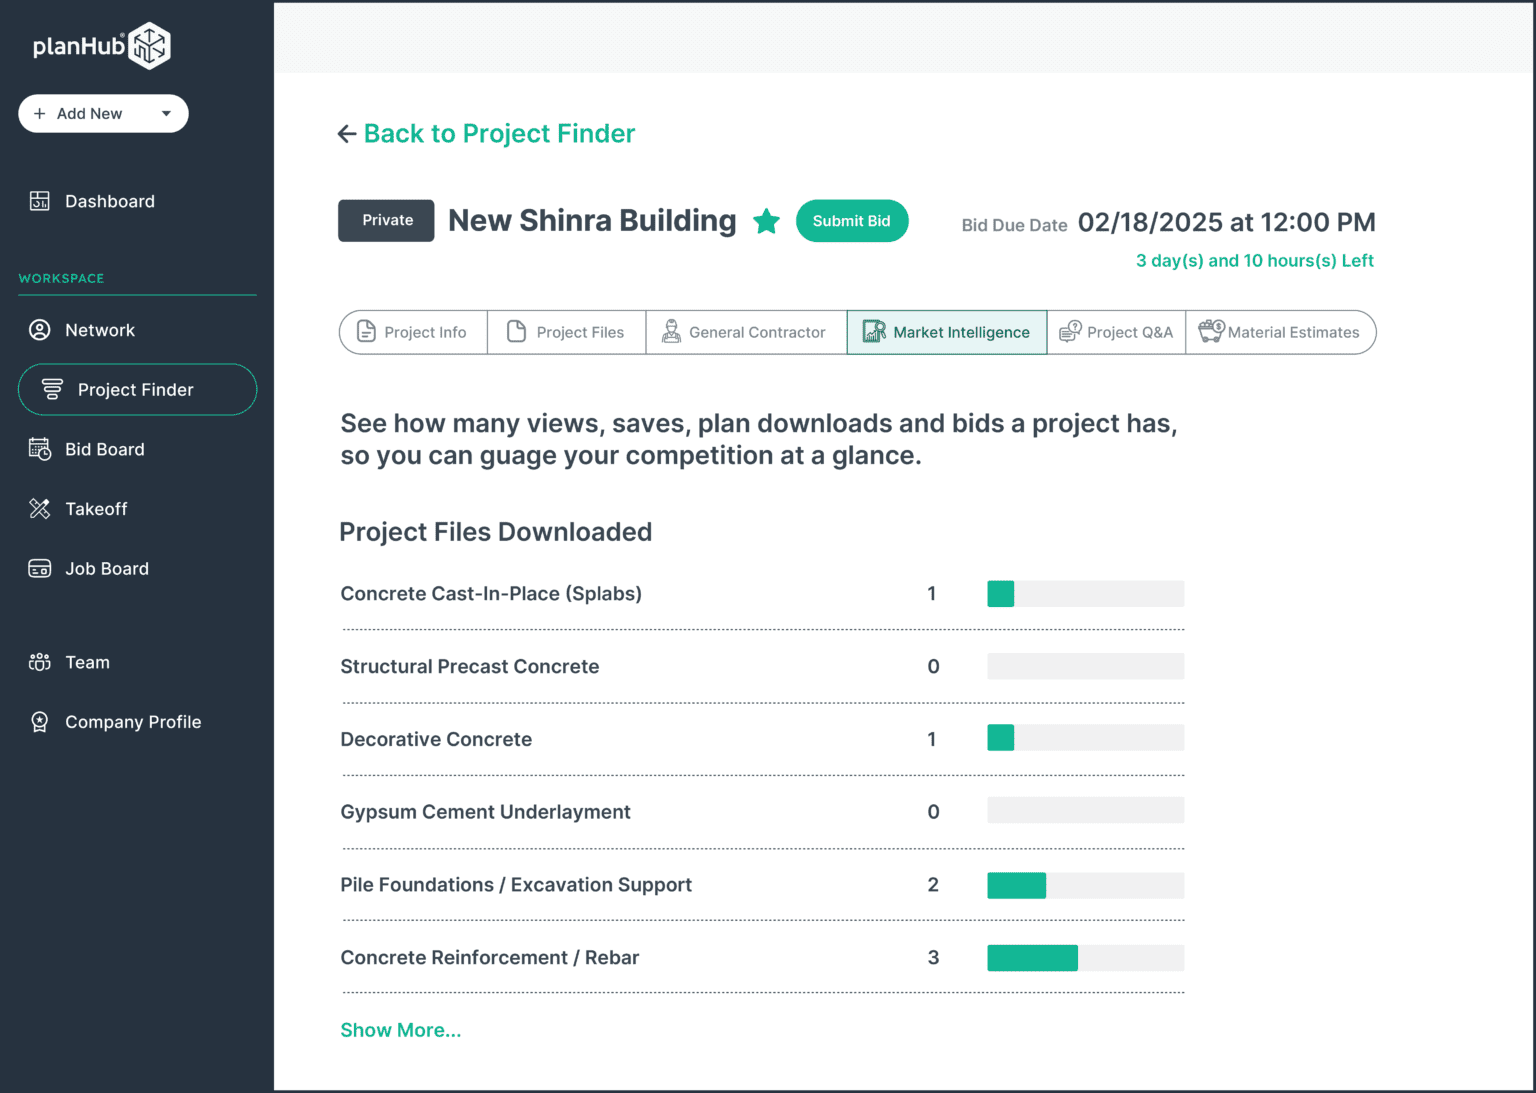
Task: Click the Private badge on the project
Action: tap(386, 220)
